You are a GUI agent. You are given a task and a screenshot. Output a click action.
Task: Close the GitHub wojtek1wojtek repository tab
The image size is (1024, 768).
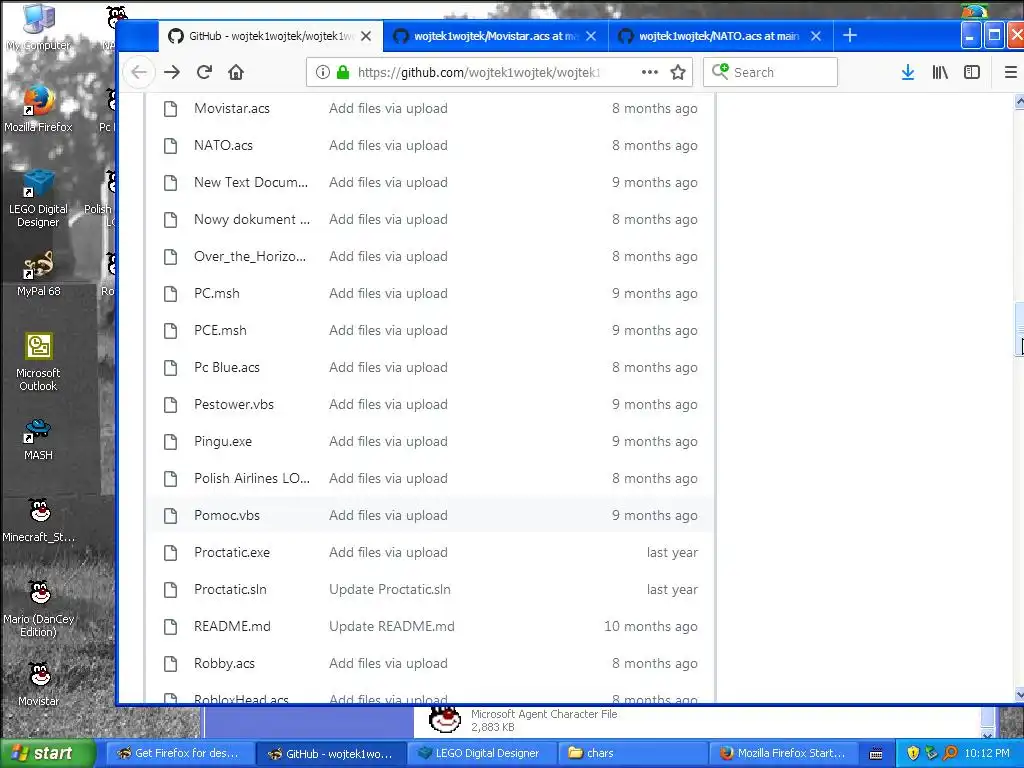366,36
